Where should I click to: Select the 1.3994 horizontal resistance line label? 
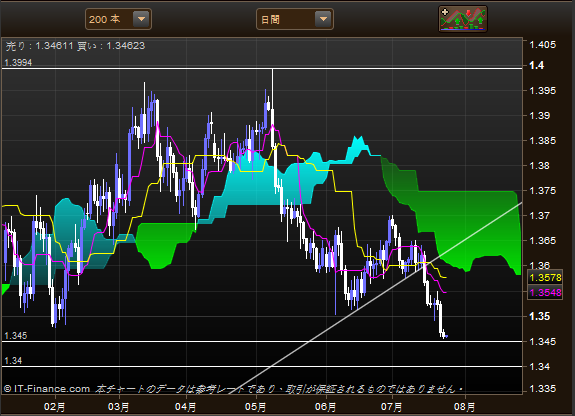click(18, 63)
